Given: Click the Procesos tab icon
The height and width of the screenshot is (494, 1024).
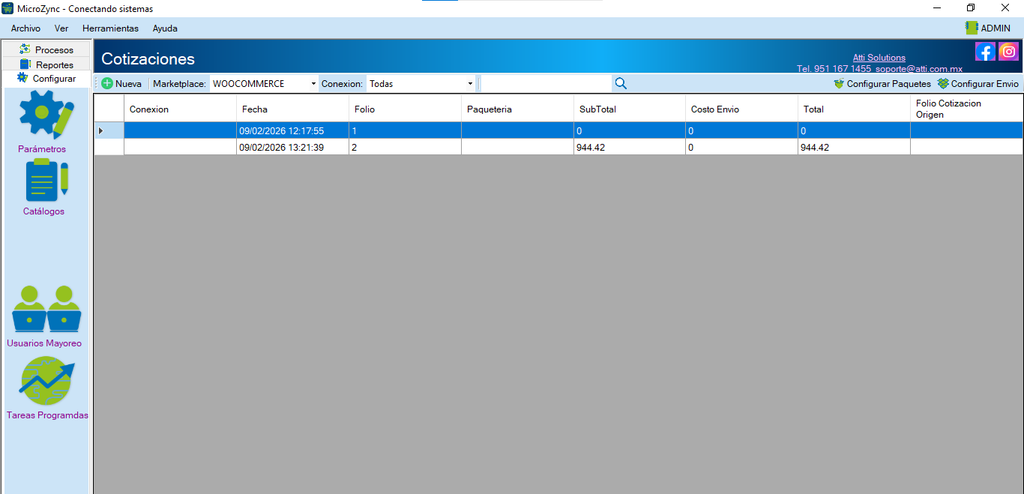Looking at the screenshot, I should 25,50.
